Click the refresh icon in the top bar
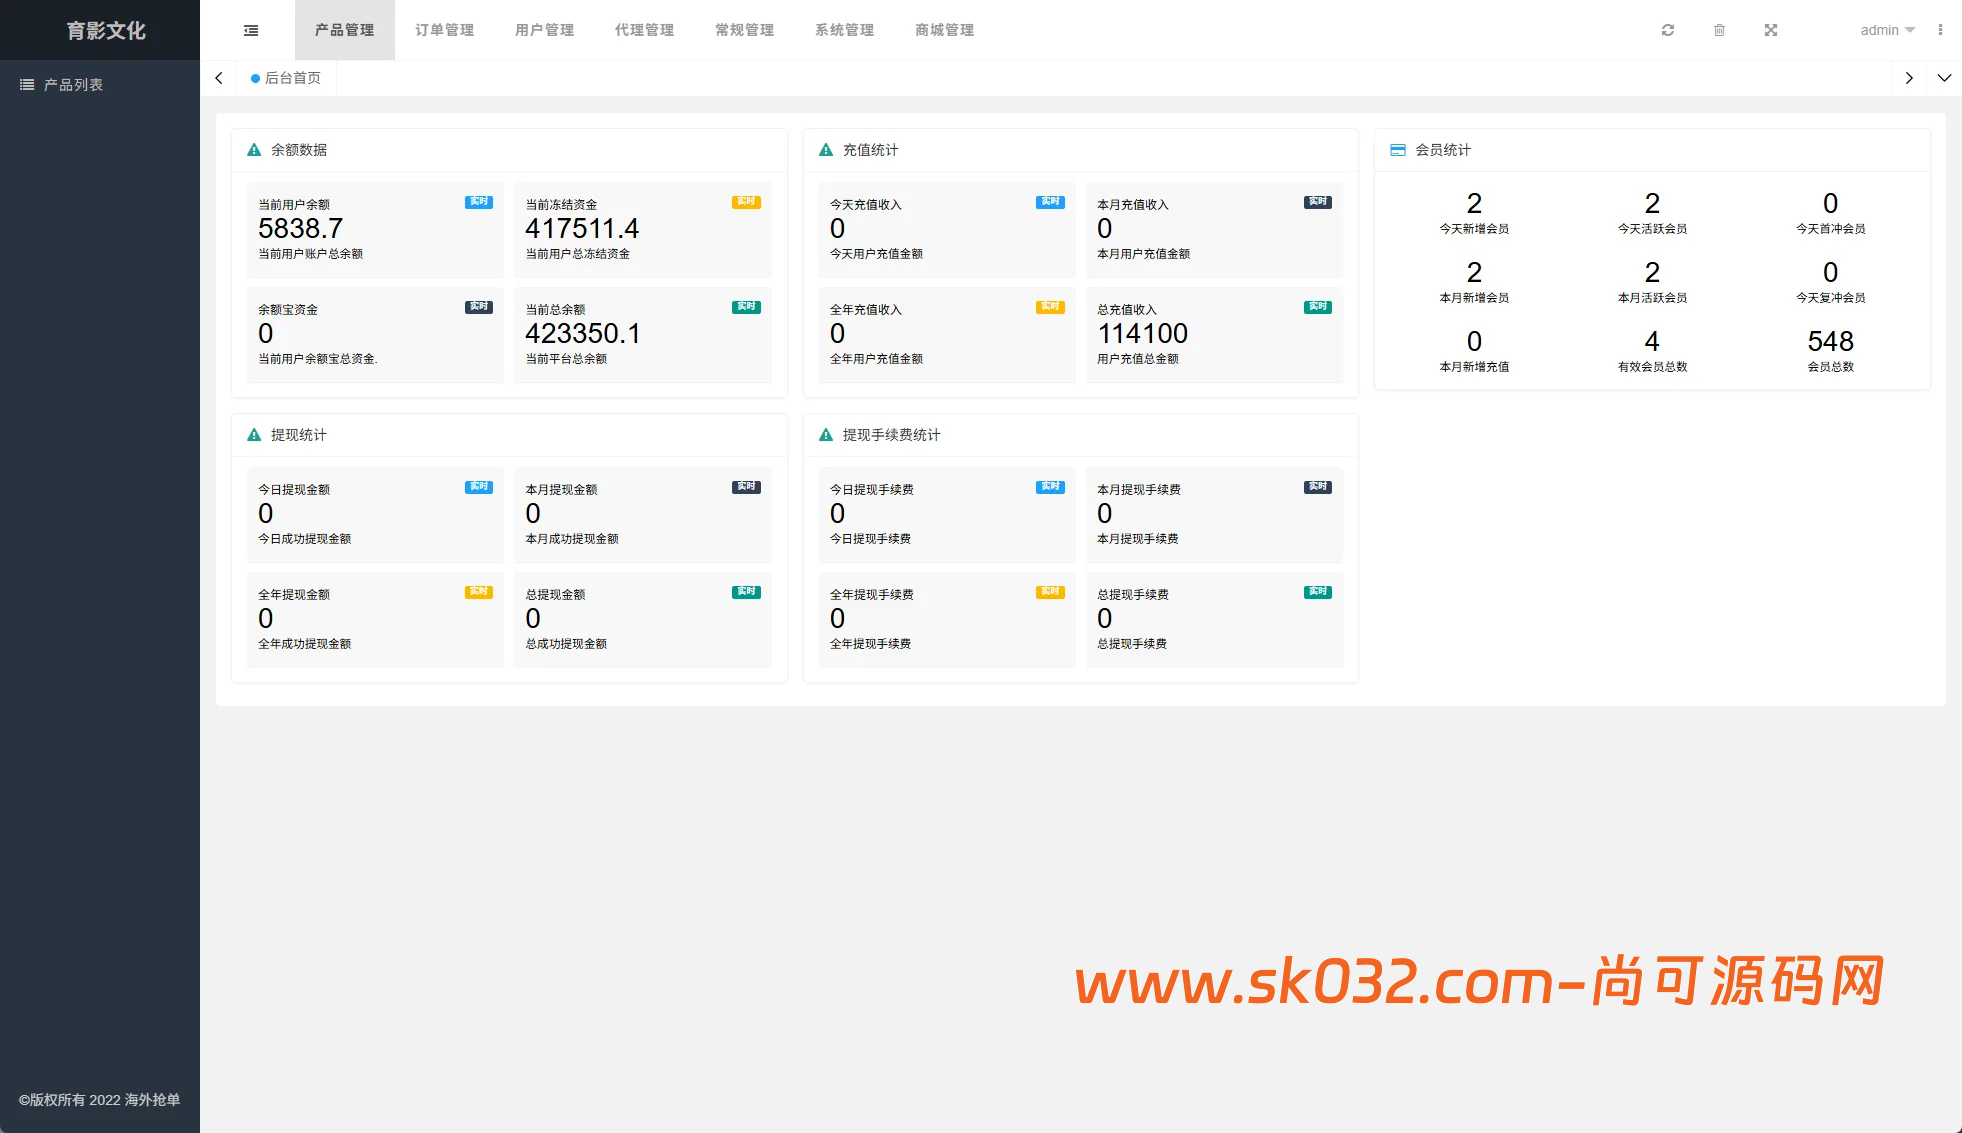The image size is (1962, 1133). (1668, 30)
